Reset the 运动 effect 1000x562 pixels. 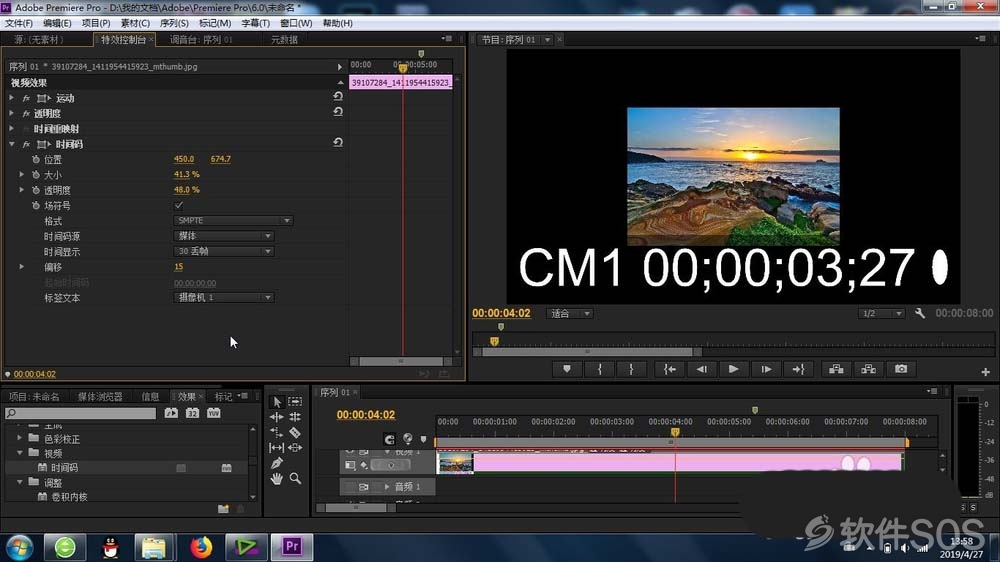pos(338,96)
